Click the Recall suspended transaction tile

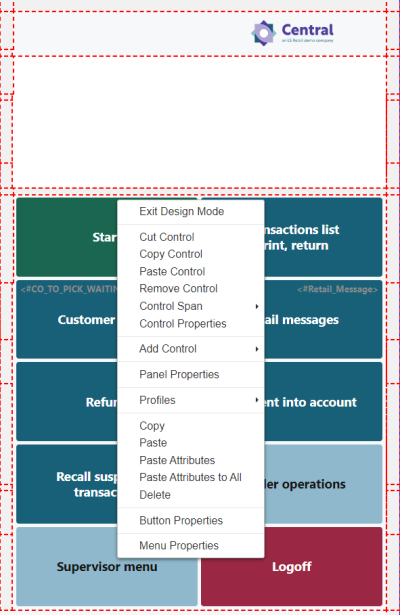(x=67, y=484)
